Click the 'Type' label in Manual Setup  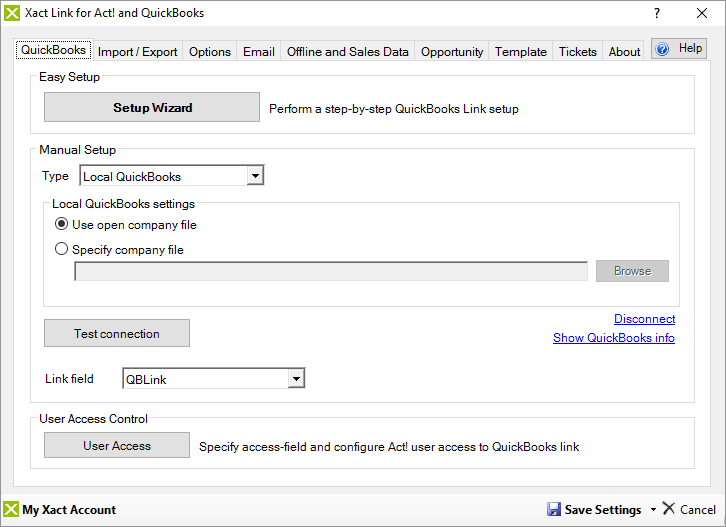(x=55, y=176)
